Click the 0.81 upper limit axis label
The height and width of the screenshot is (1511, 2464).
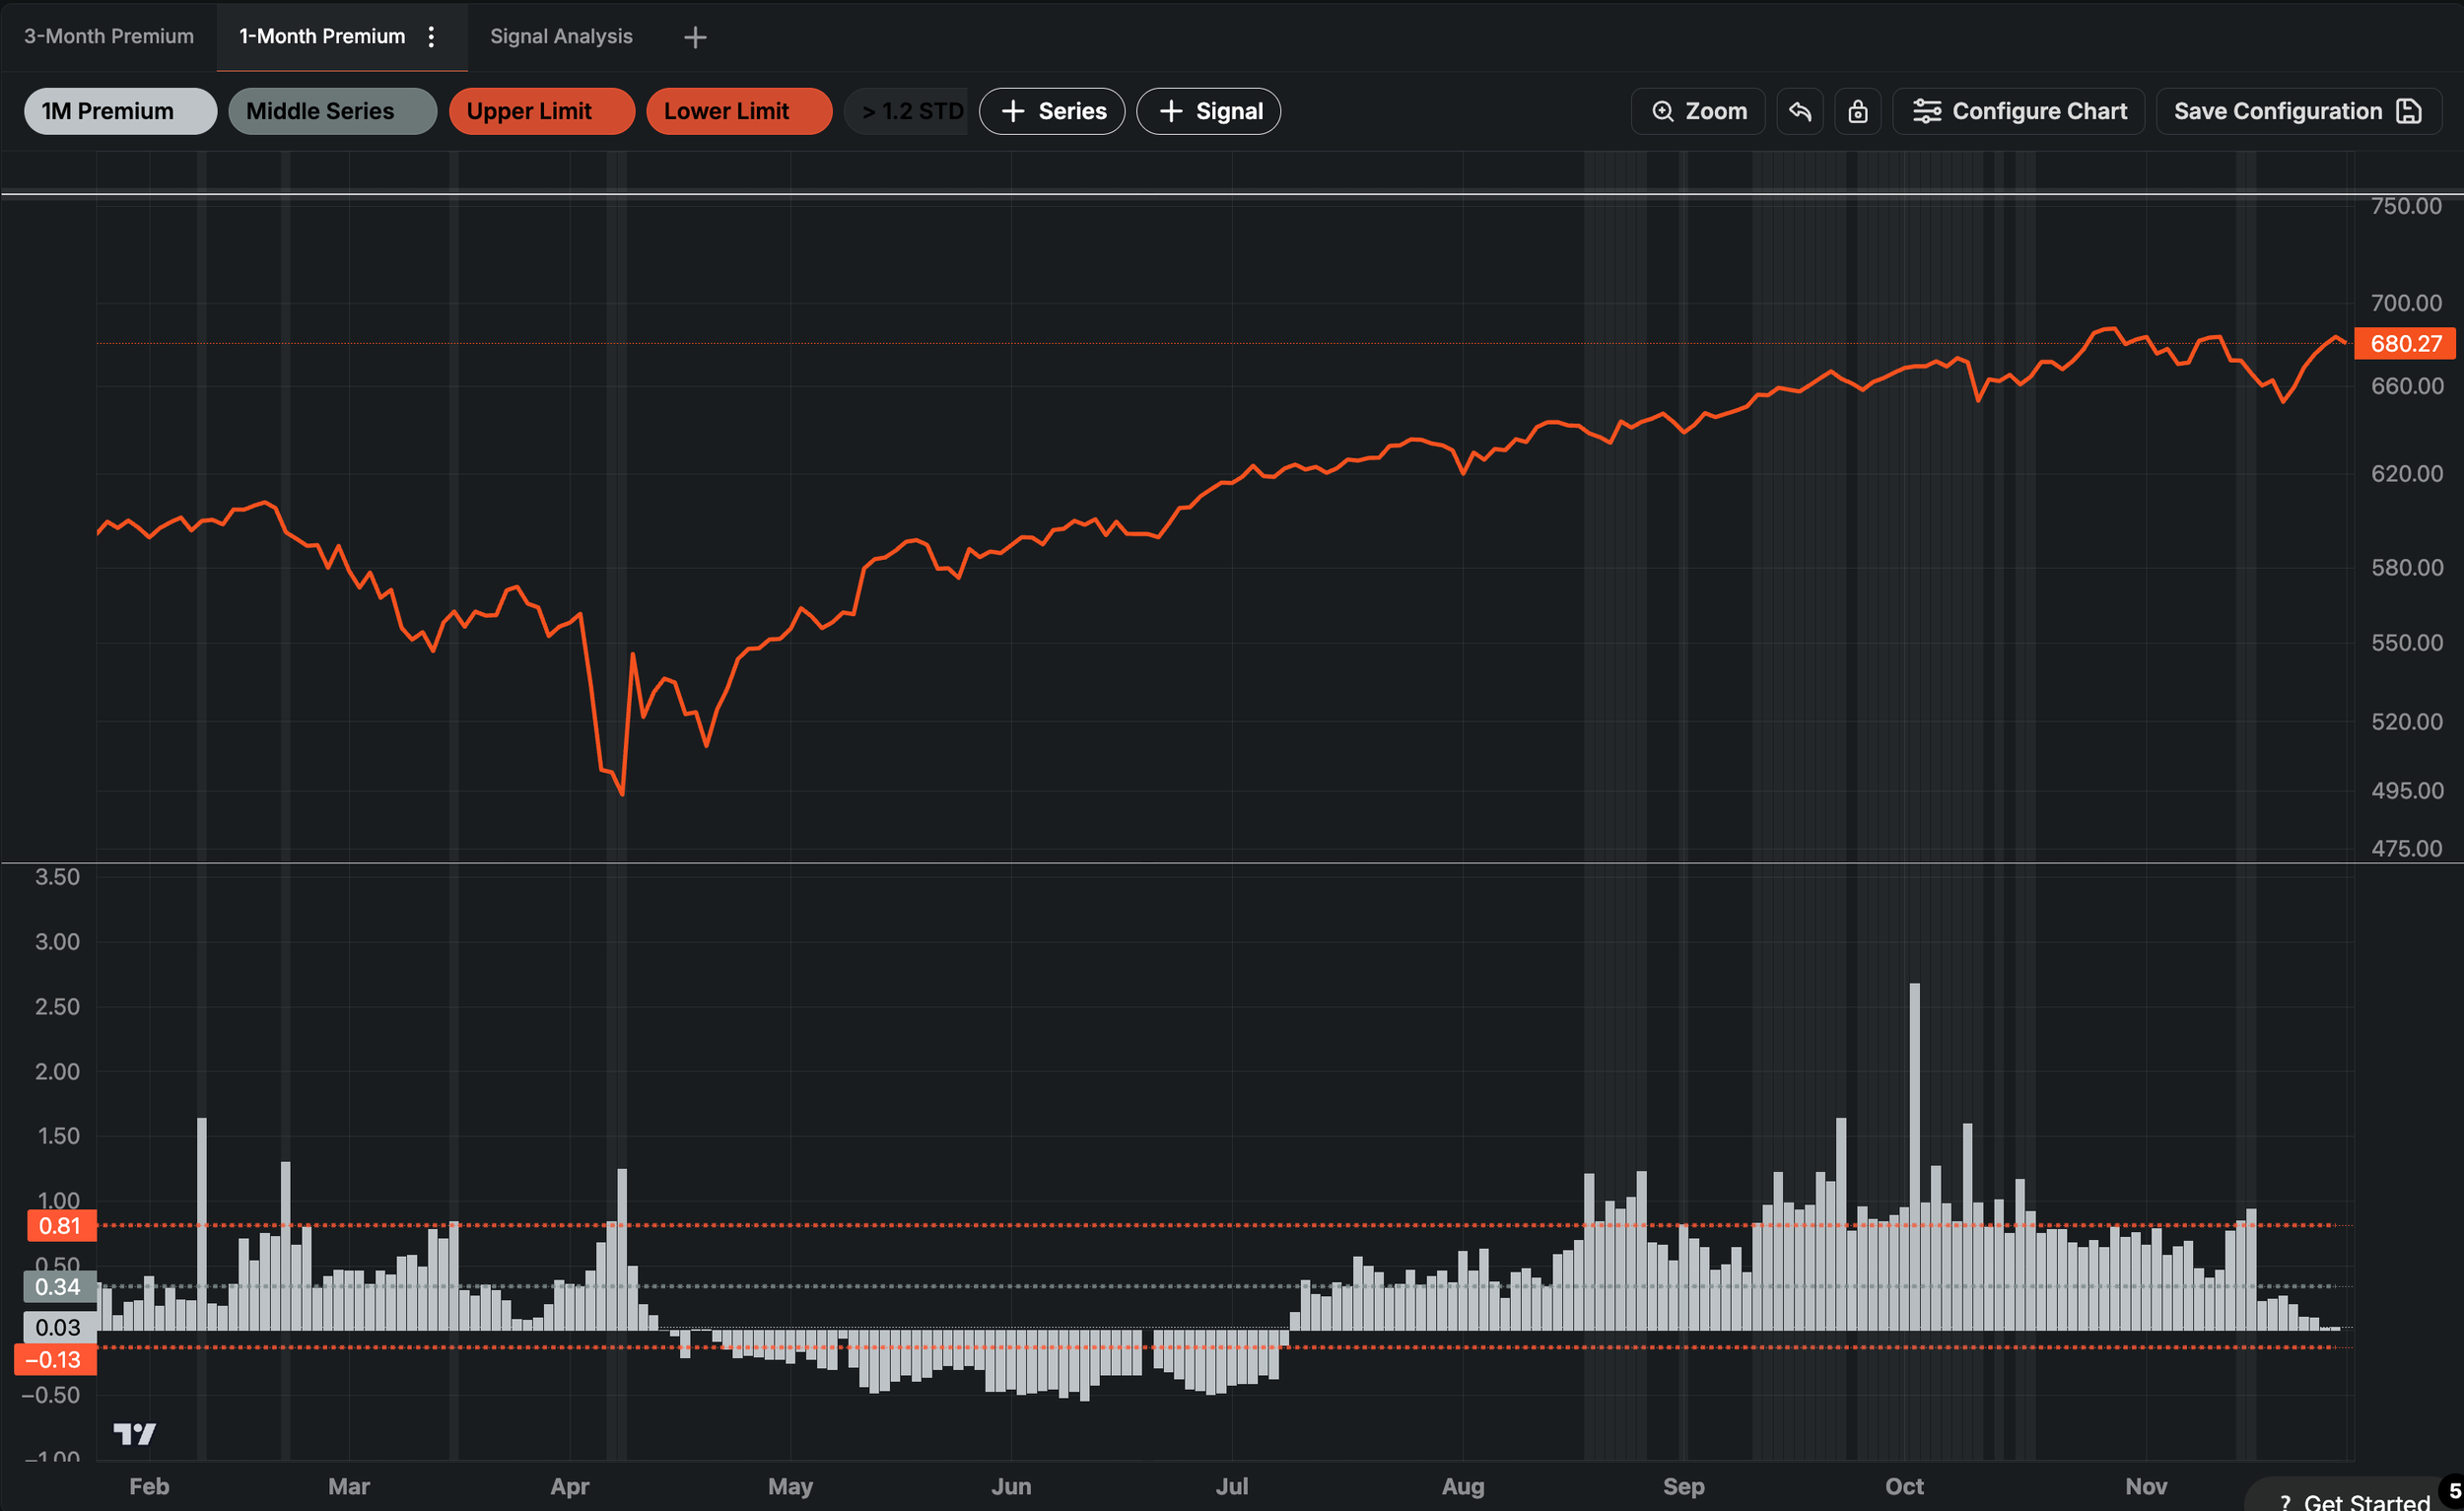coord(60,1226)
